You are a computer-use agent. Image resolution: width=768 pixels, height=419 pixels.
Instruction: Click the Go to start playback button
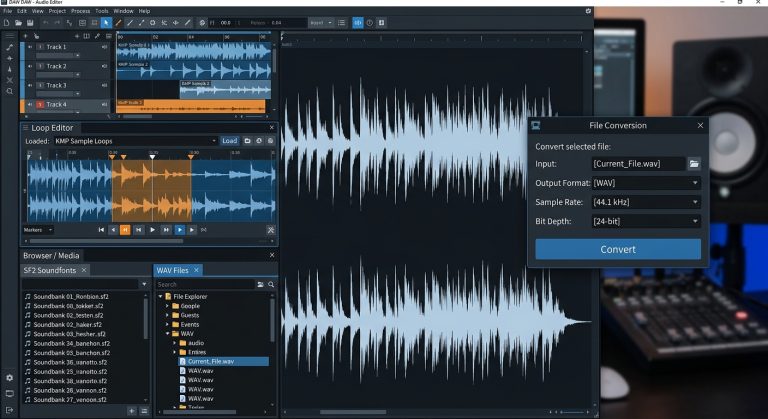pos(101,229)
